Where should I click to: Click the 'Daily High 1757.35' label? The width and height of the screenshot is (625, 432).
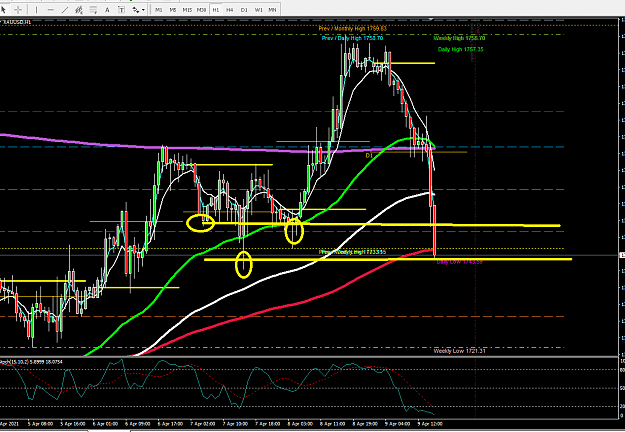pyautogui.click(x=460, y=49)
